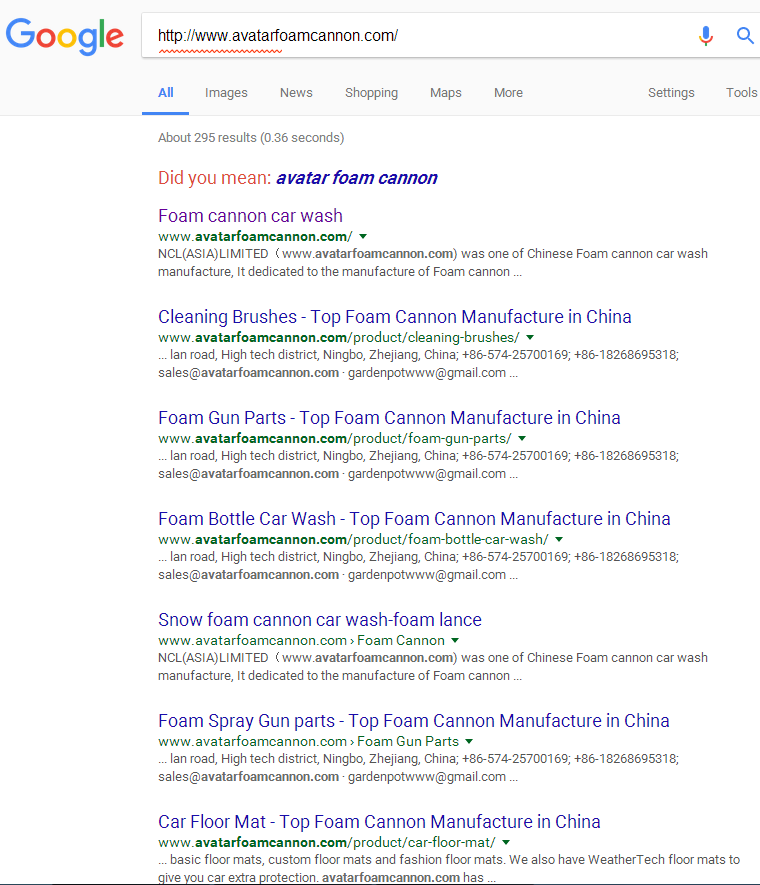Click 'www.avatarfoamcannon.com › Foam Gun Parts' breadcrumb
The height and width of the screenshot is (885, 760).
[309, 742]
